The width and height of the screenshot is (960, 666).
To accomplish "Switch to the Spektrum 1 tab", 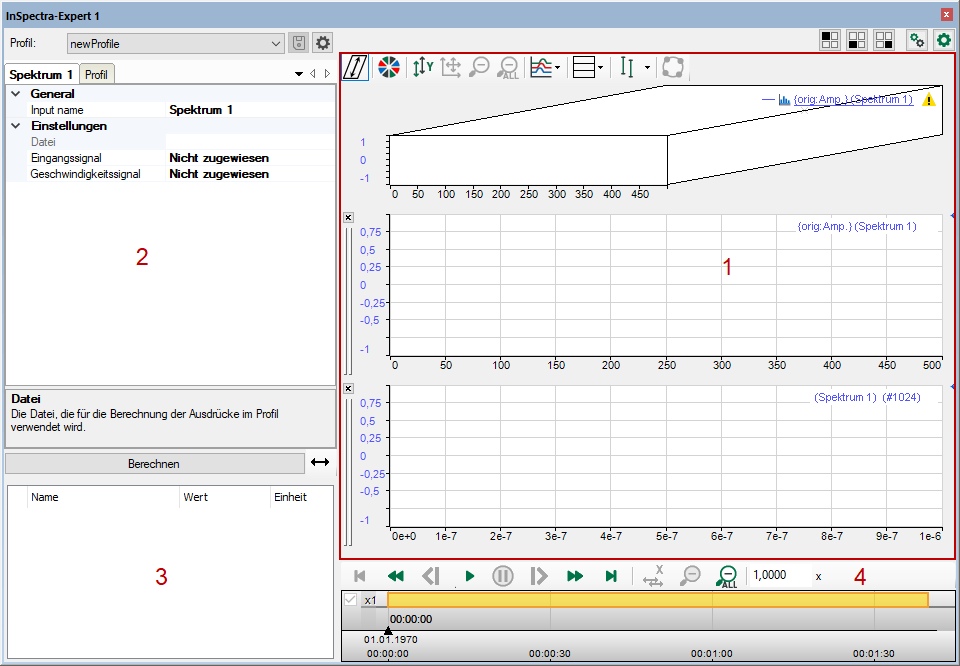I will coord(42,75).
